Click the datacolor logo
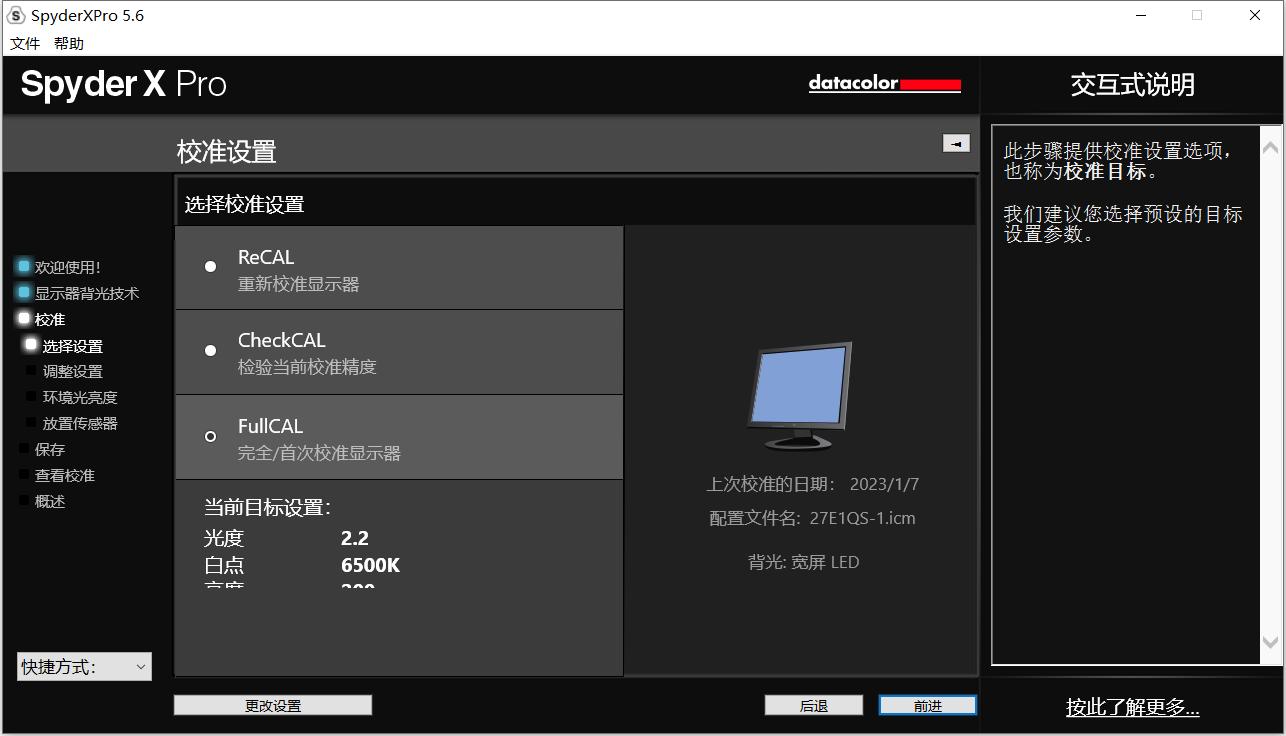 pyautogui.click(x=885, y=84)
